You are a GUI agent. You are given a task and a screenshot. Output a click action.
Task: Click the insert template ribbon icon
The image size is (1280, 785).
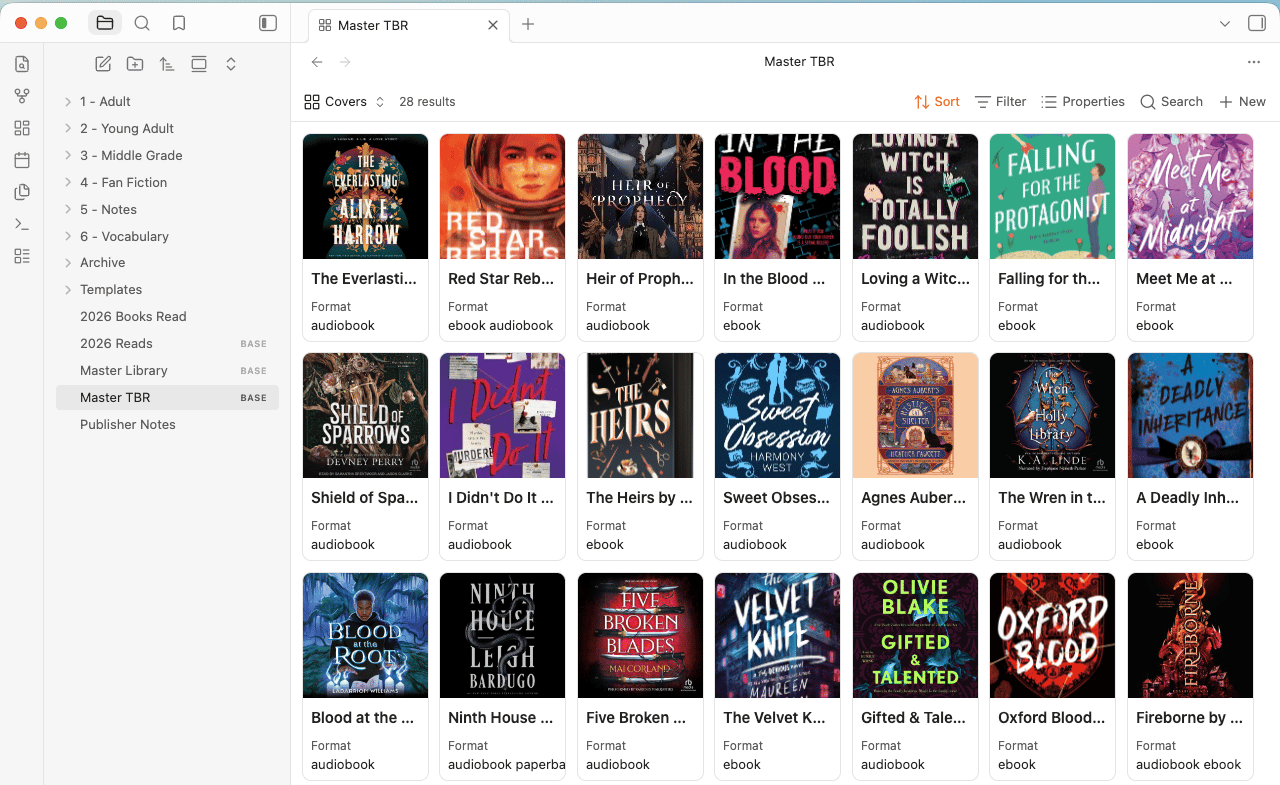pyautogui.click(x=22, y=192)
